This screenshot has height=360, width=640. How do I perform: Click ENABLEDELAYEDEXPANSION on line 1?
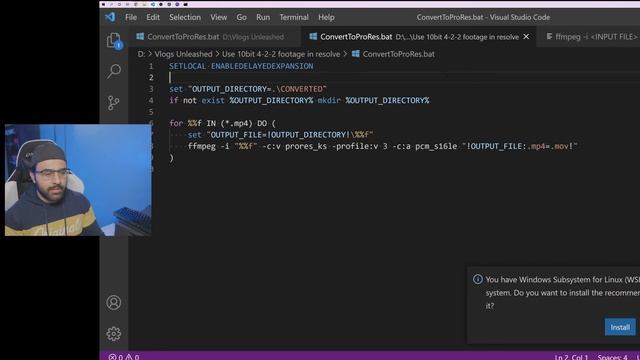tap(262, 66)
